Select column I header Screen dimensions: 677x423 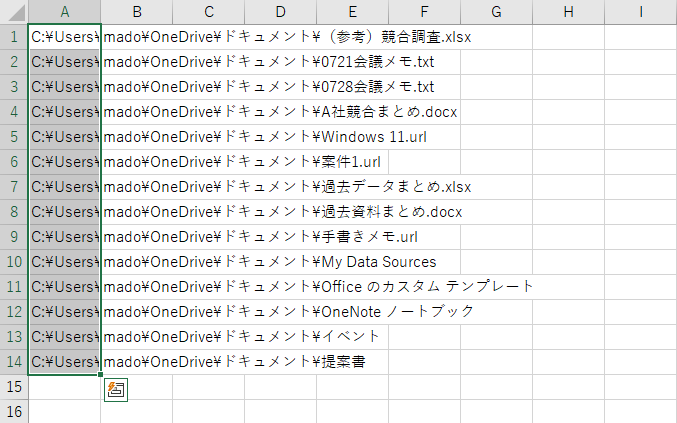click(x=641, y=12)
